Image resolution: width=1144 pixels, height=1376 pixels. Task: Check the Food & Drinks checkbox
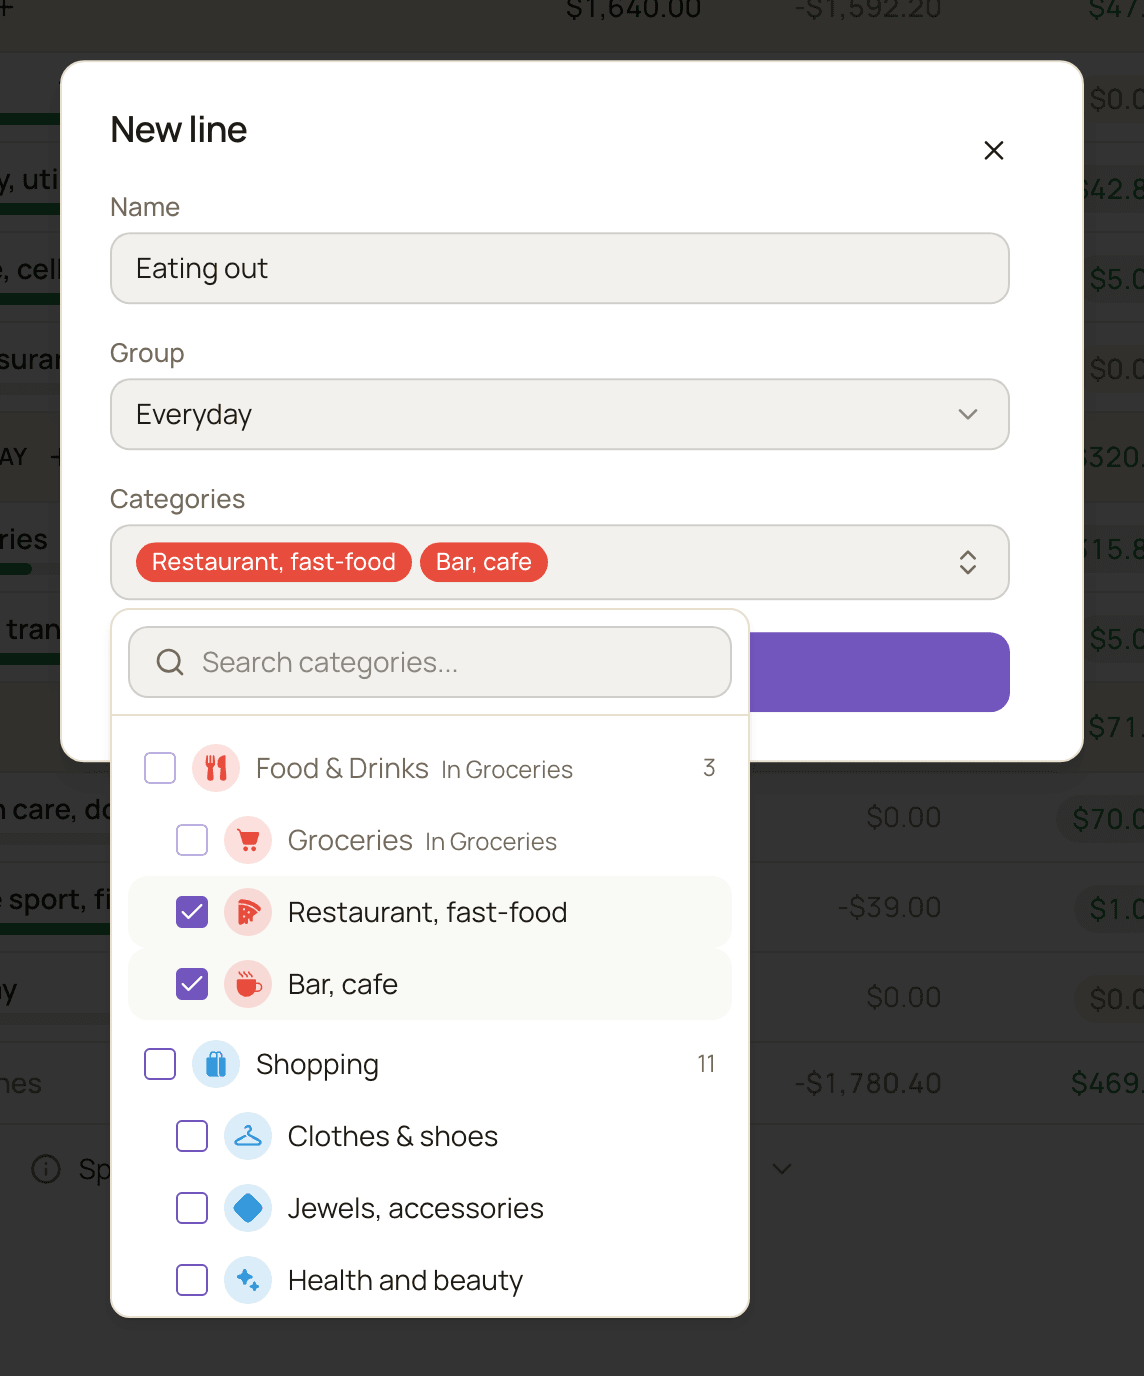coord(160,768)
